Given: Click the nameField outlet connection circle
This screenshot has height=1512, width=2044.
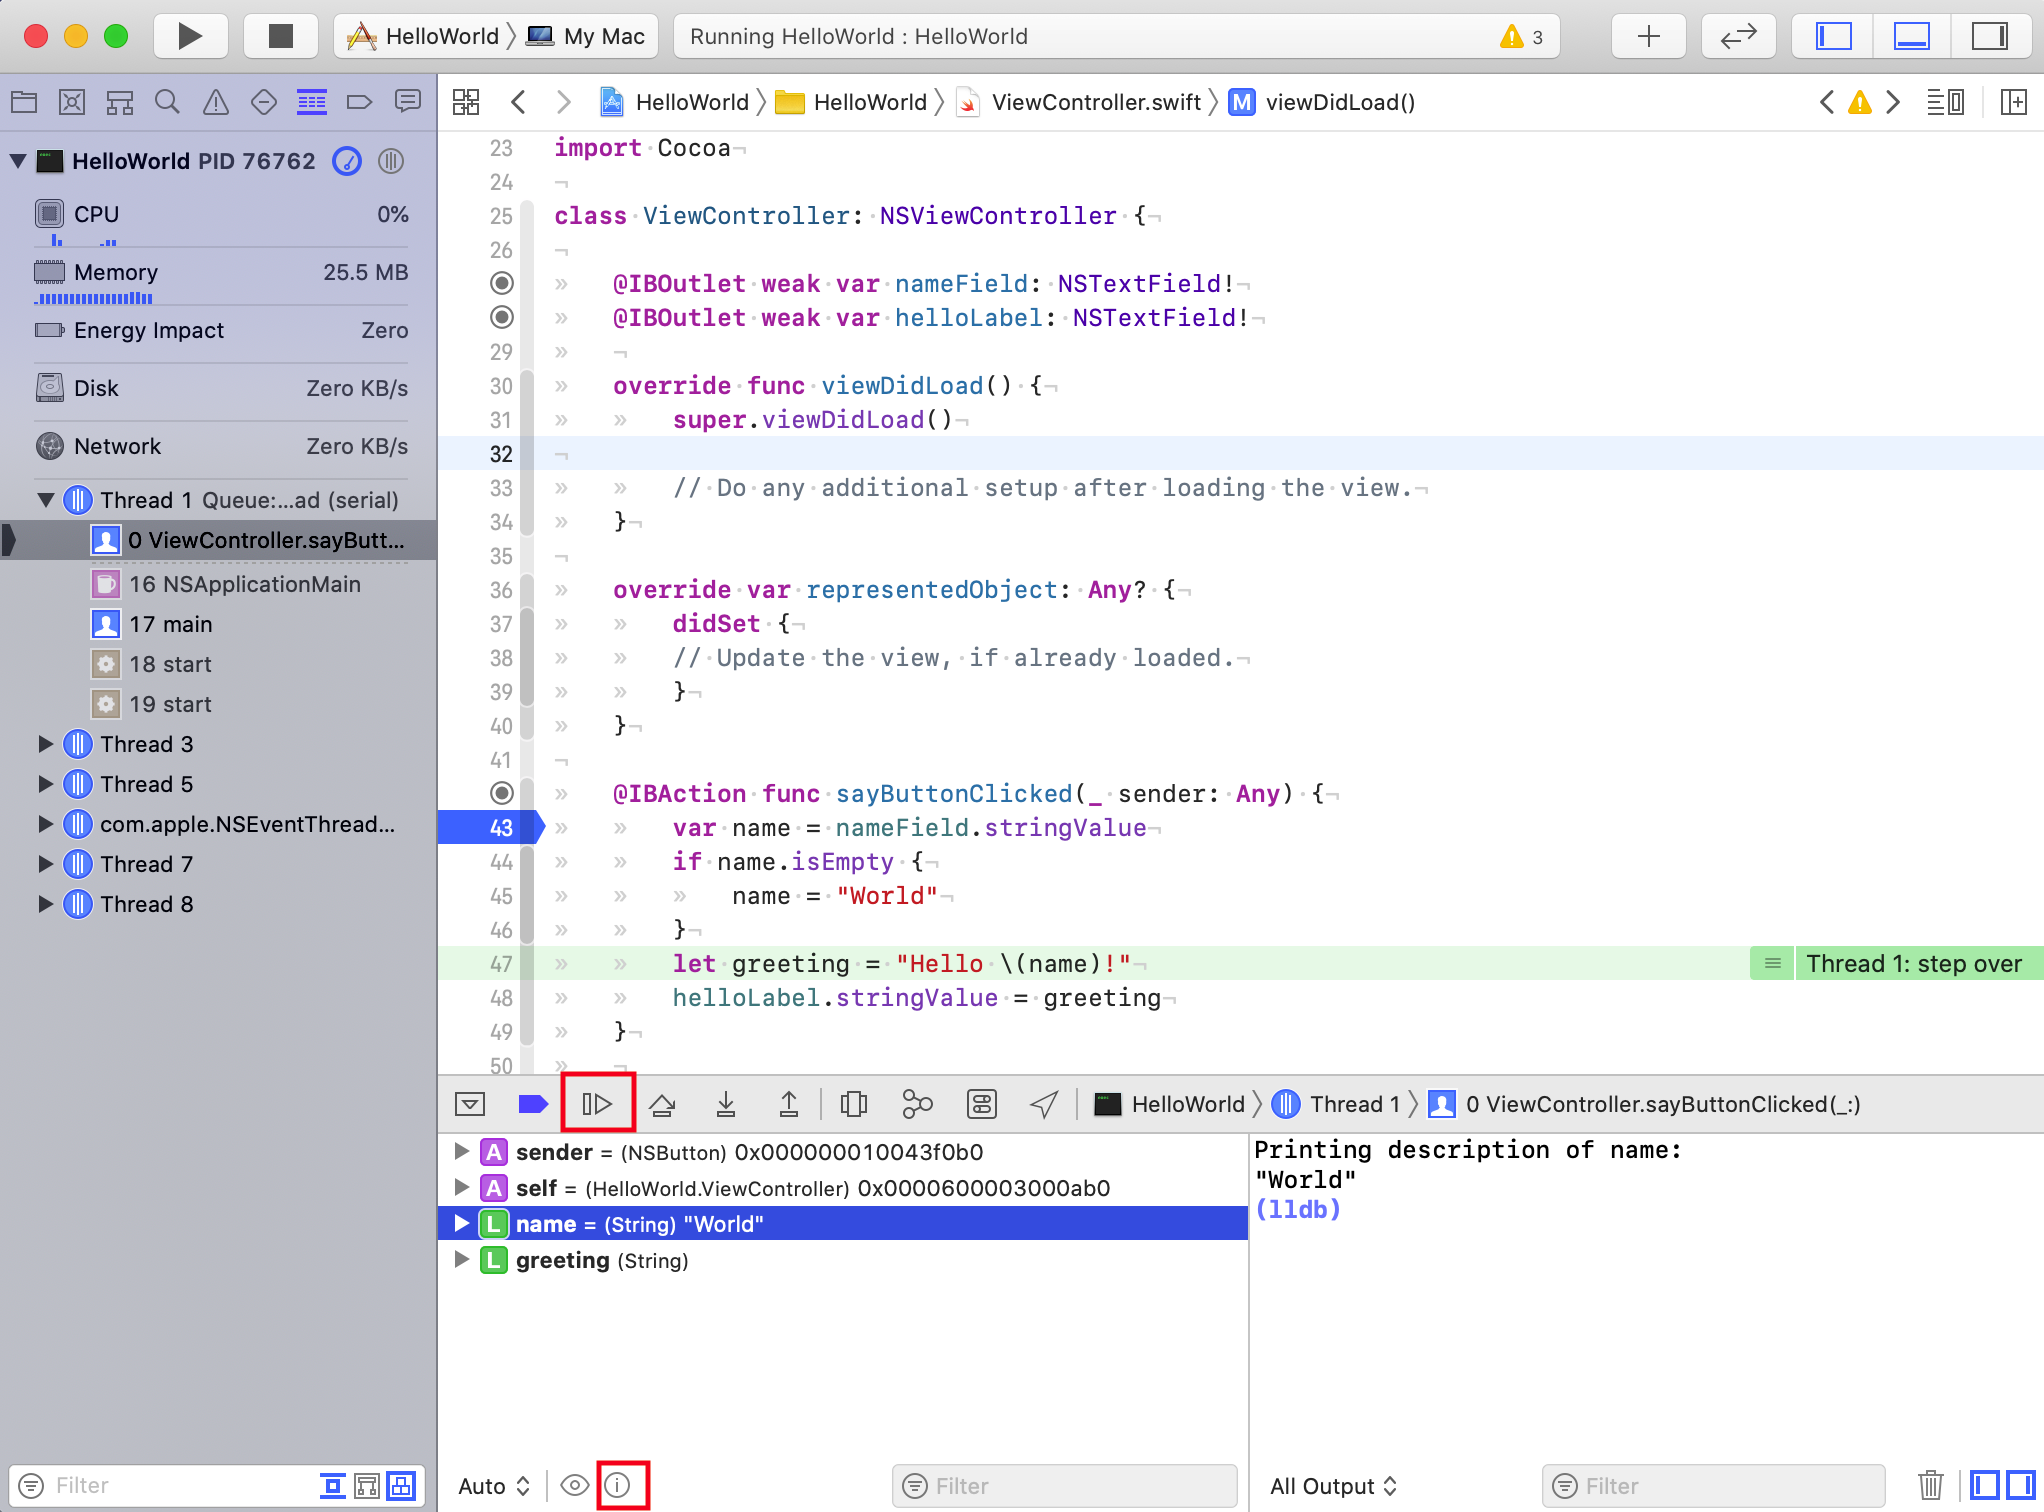Looking at the screenshot, I should [502, 284].
